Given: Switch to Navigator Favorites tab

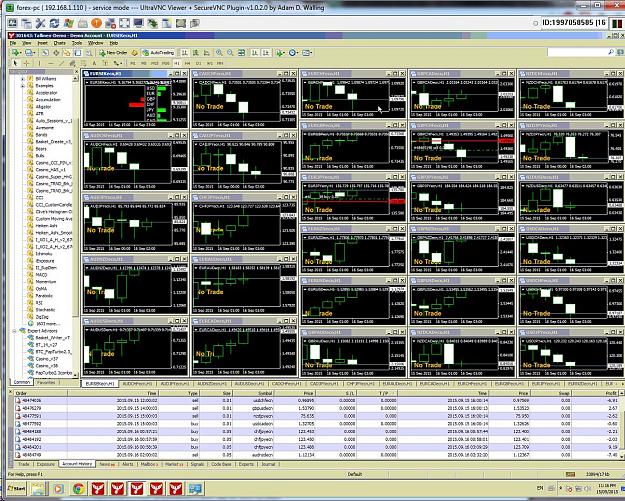Looking at the screenshot, I should point(45,382).
